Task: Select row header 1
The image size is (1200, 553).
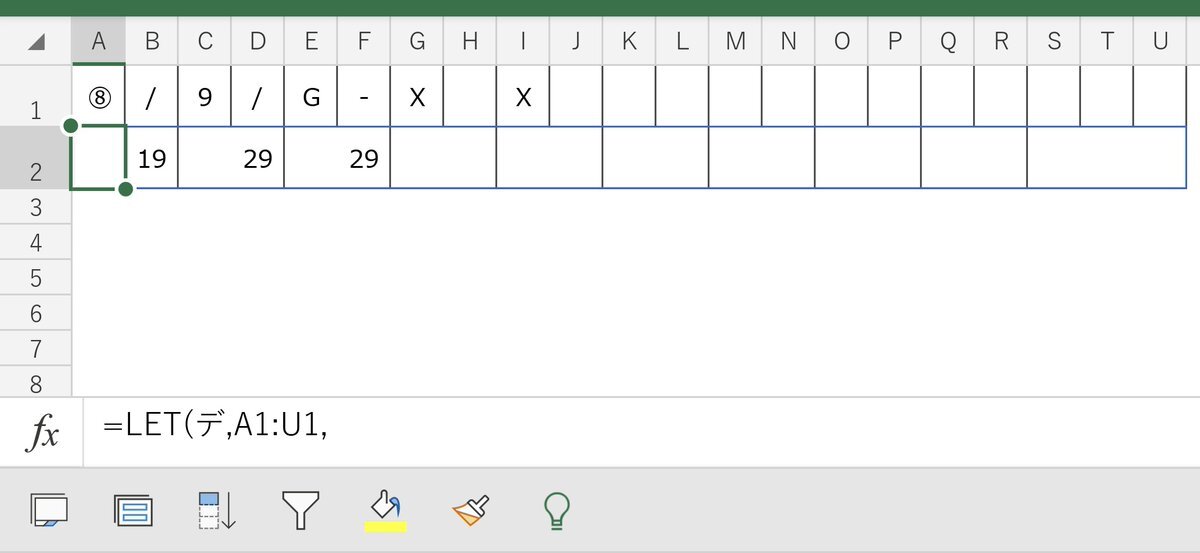Action: tap(36, 96)
